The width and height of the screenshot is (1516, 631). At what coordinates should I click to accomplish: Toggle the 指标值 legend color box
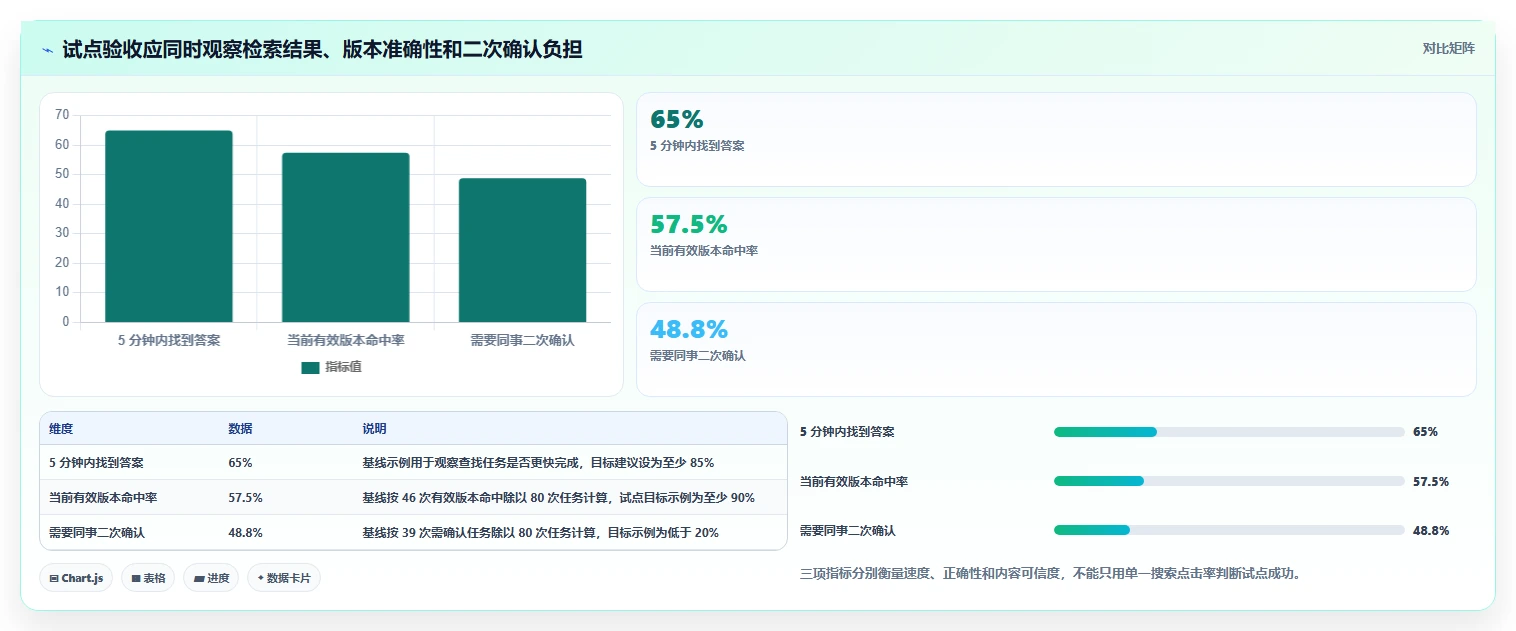pyautogui.click(x=310, y=367)
